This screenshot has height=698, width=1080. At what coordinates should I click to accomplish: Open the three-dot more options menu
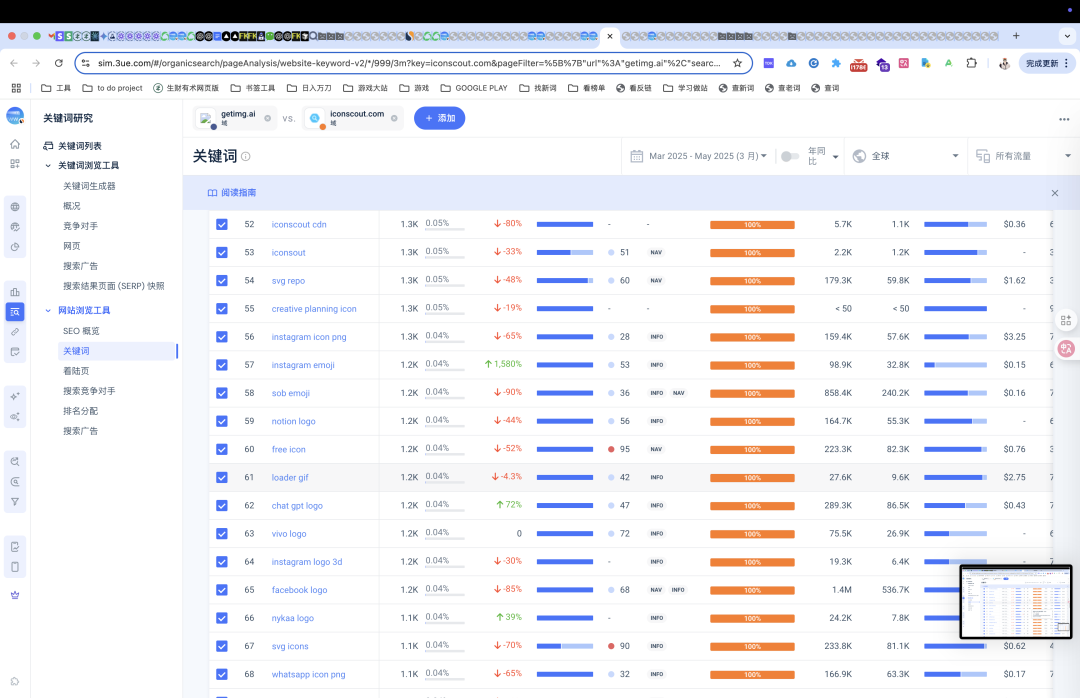click(x=1064, y=119)
